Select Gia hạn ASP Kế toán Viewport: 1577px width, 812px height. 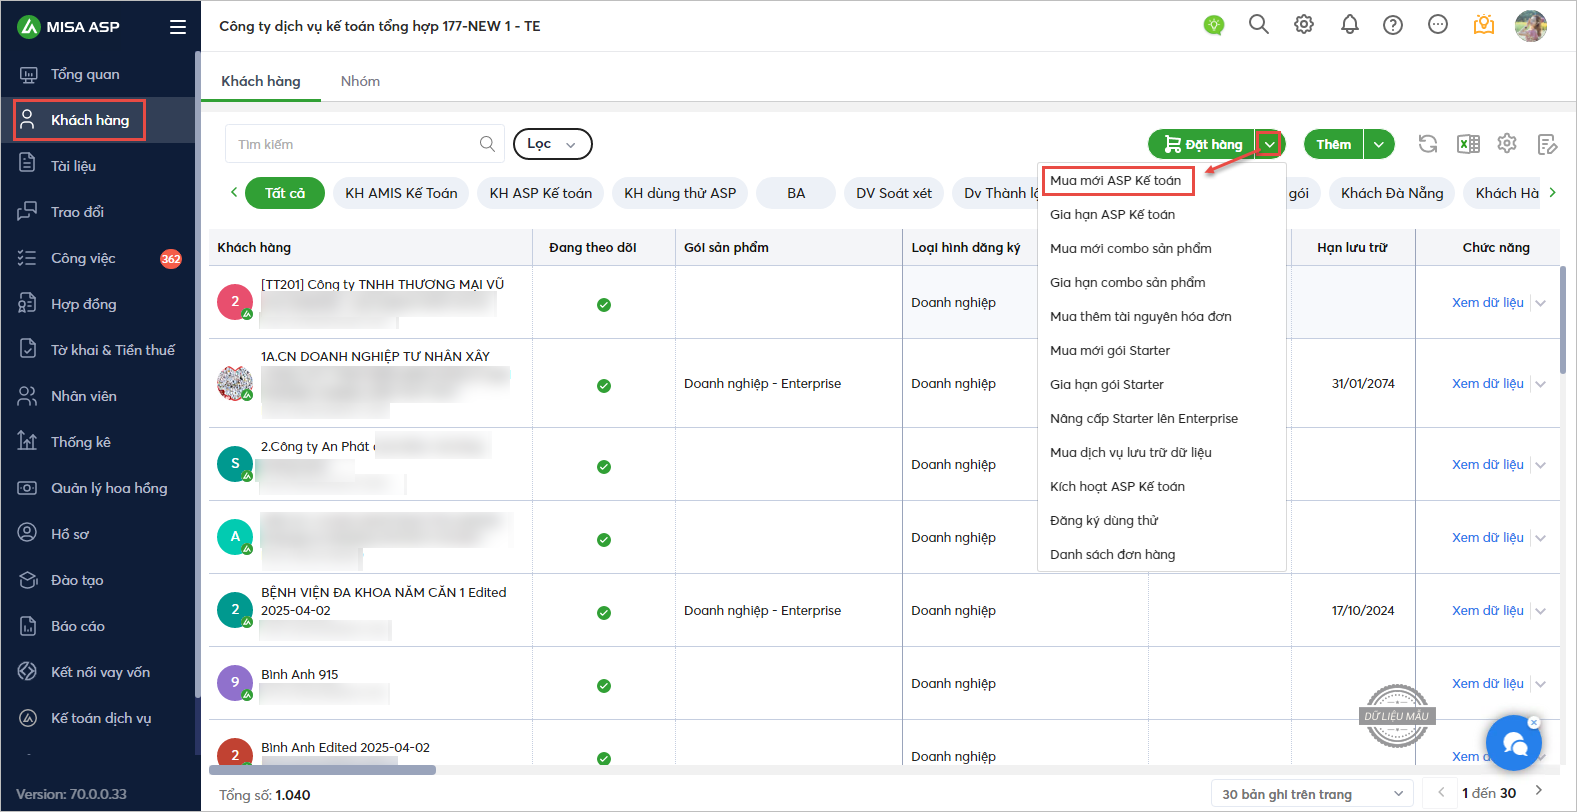pos(1113,214)
